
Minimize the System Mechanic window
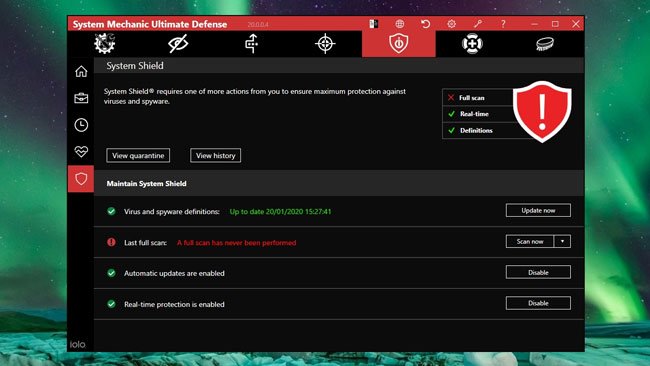pos(534,24)
